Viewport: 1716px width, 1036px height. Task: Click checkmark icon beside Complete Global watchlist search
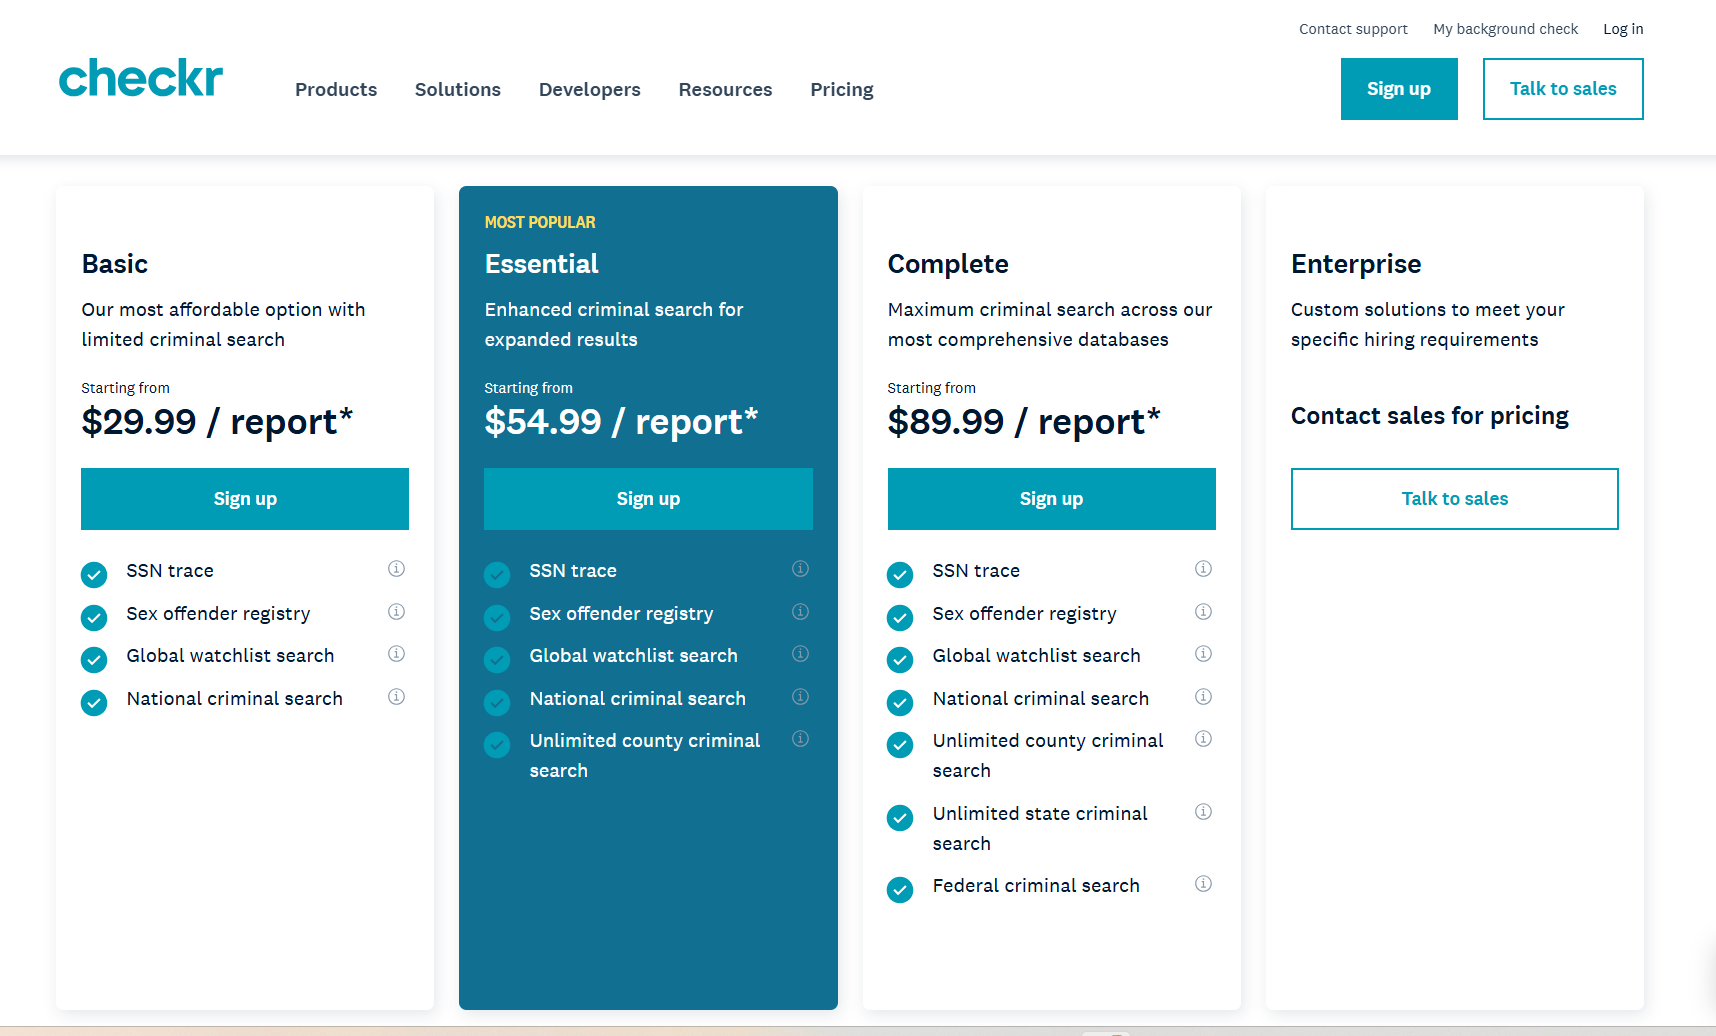(x=900, y=660)
